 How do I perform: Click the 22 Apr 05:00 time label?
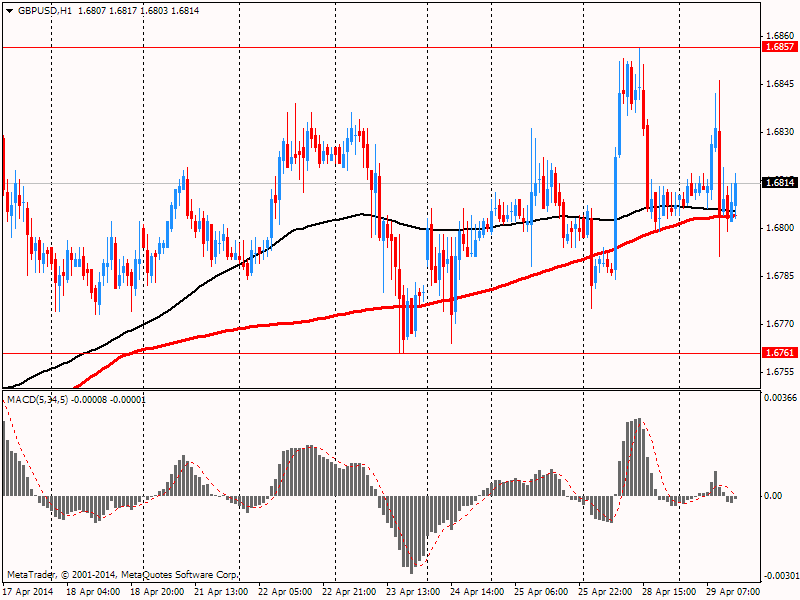286,592
